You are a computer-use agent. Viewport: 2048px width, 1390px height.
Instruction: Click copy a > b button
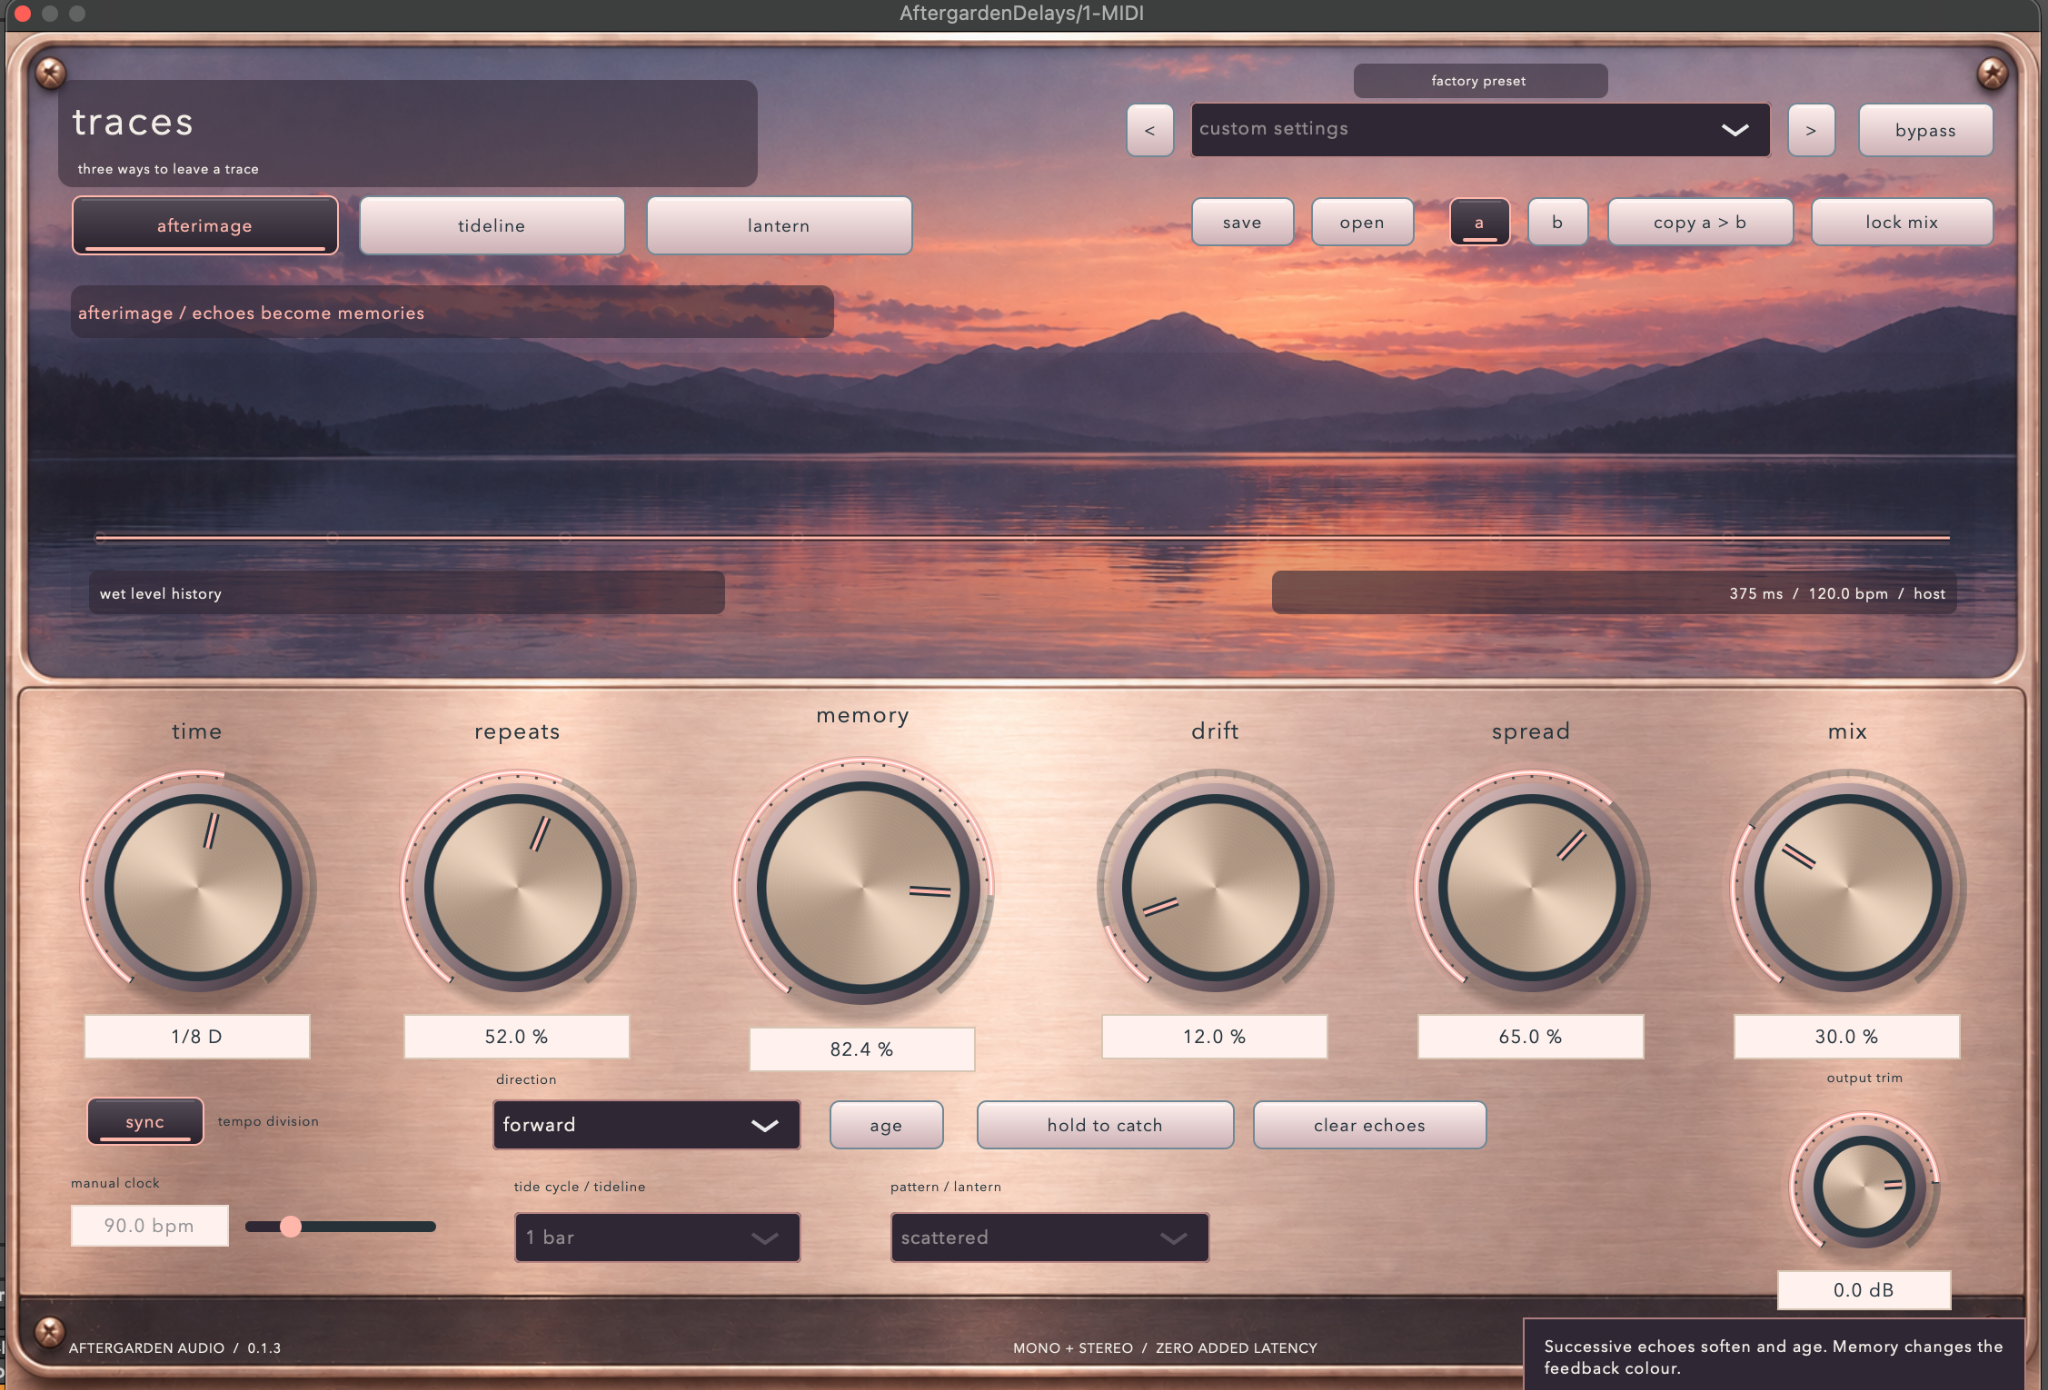click(1700, 222)
